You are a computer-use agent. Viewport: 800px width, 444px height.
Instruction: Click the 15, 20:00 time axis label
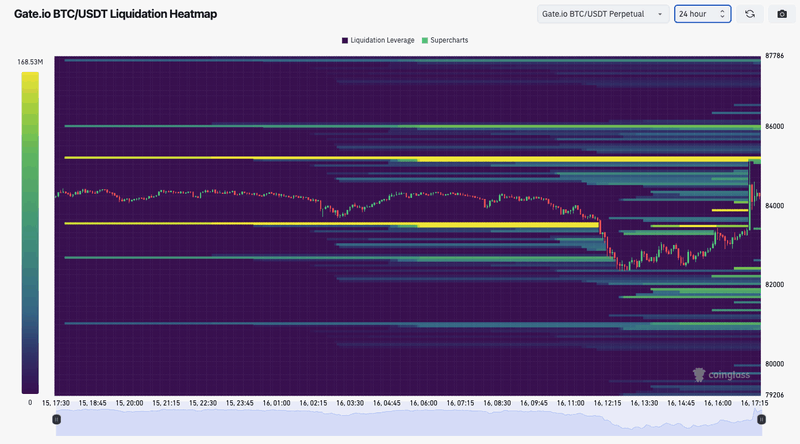[x=129, y=403]
